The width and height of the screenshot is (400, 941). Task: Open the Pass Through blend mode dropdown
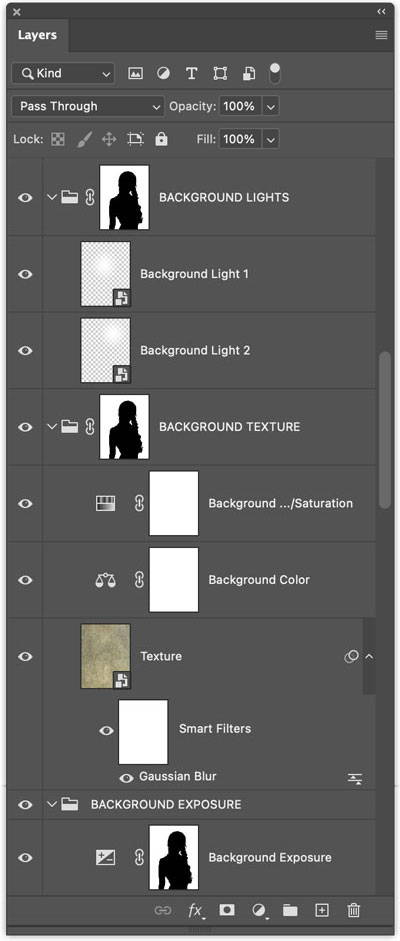(88, 107)
